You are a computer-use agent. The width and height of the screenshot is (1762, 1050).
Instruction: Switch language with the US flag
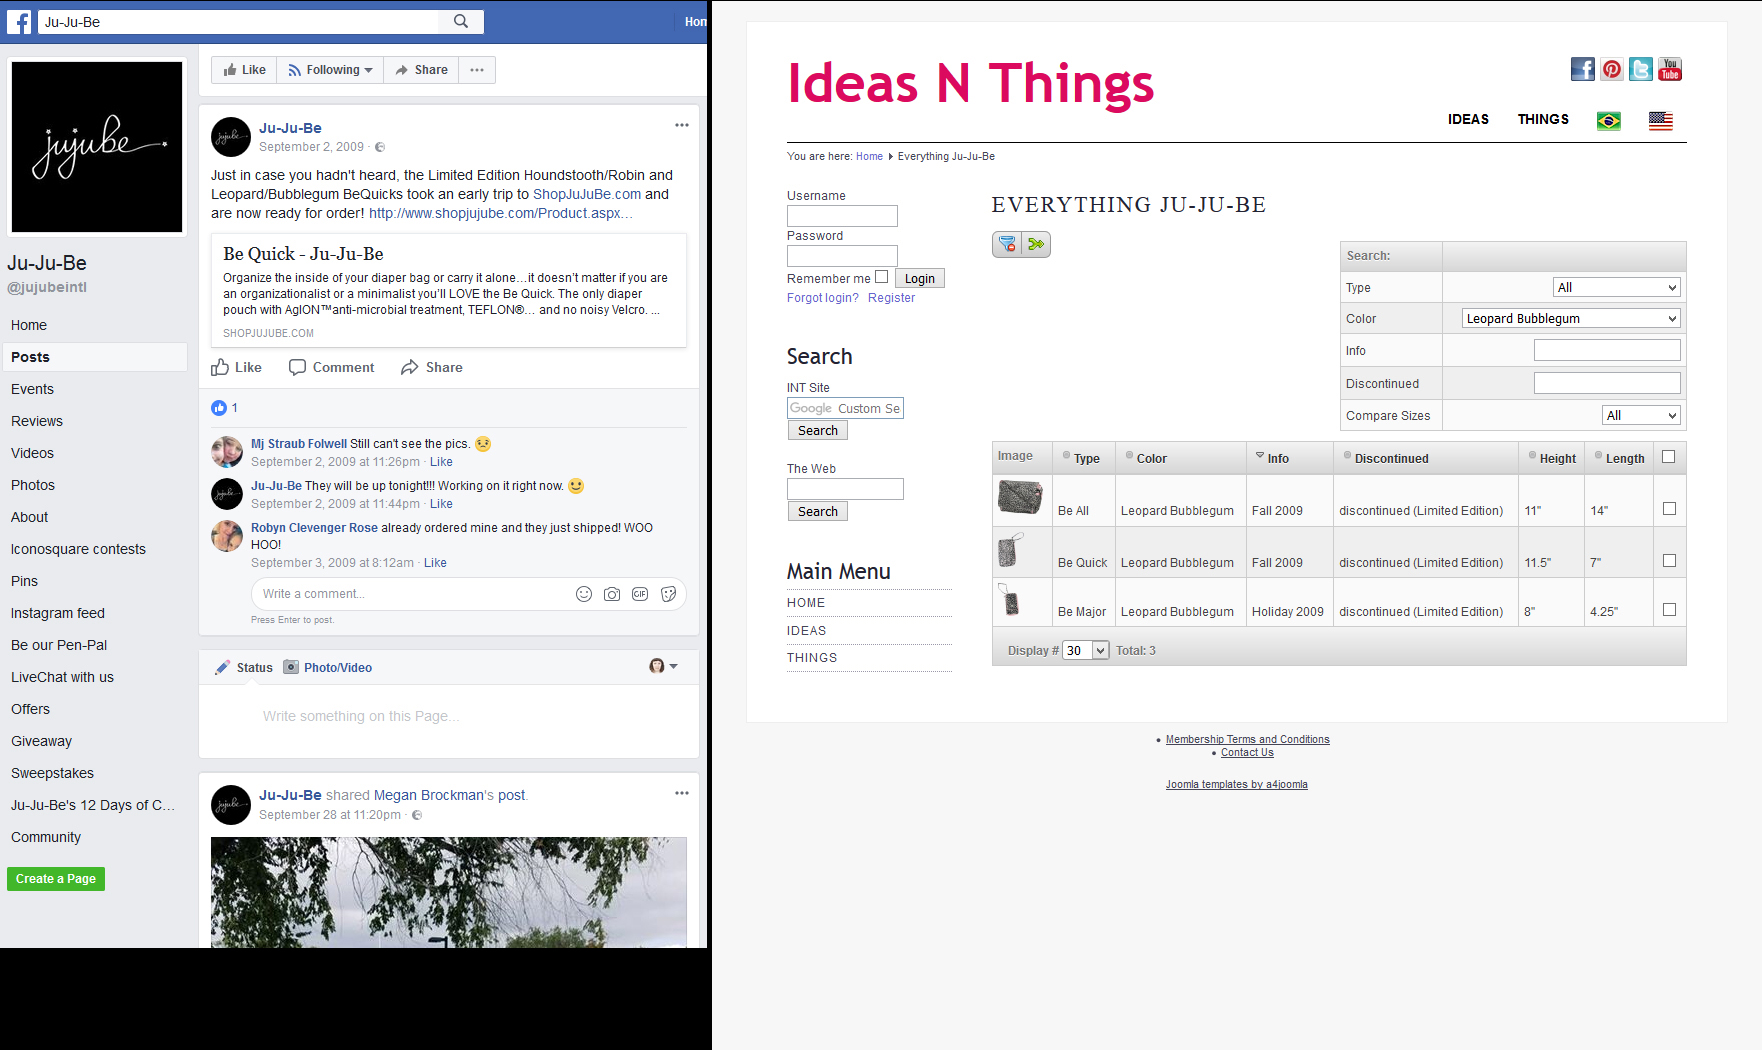(1661, 121)
